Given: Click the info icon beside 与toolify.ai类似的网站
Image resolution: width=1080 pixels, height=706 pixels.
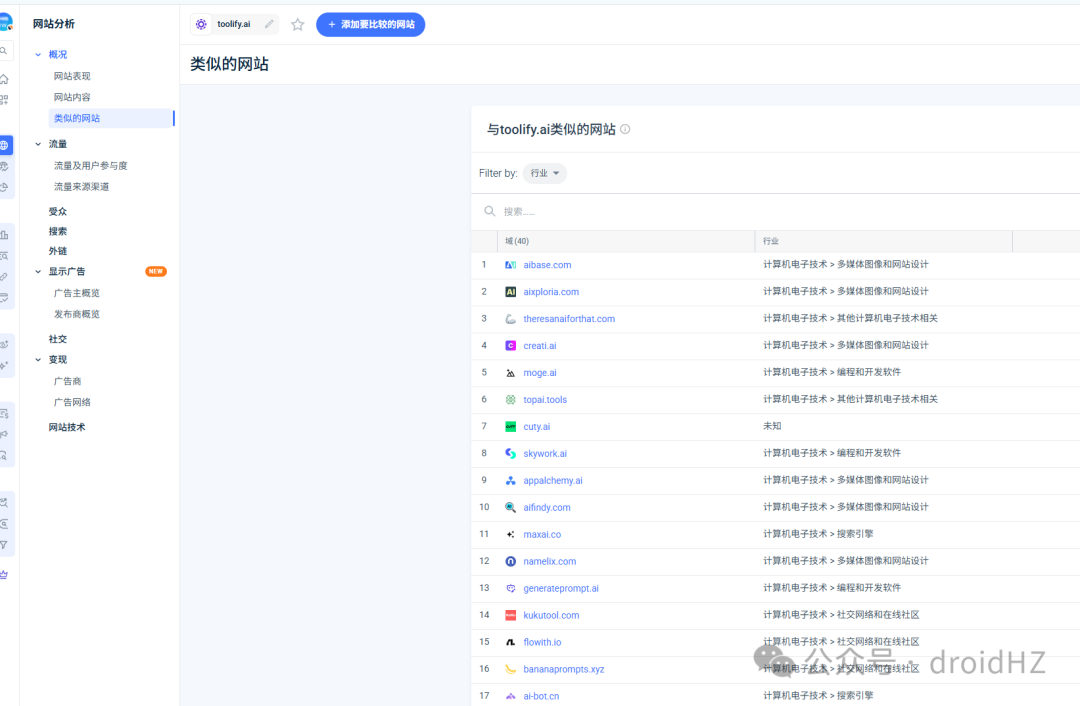Looking at the screenshot, I should click(625, 129).
